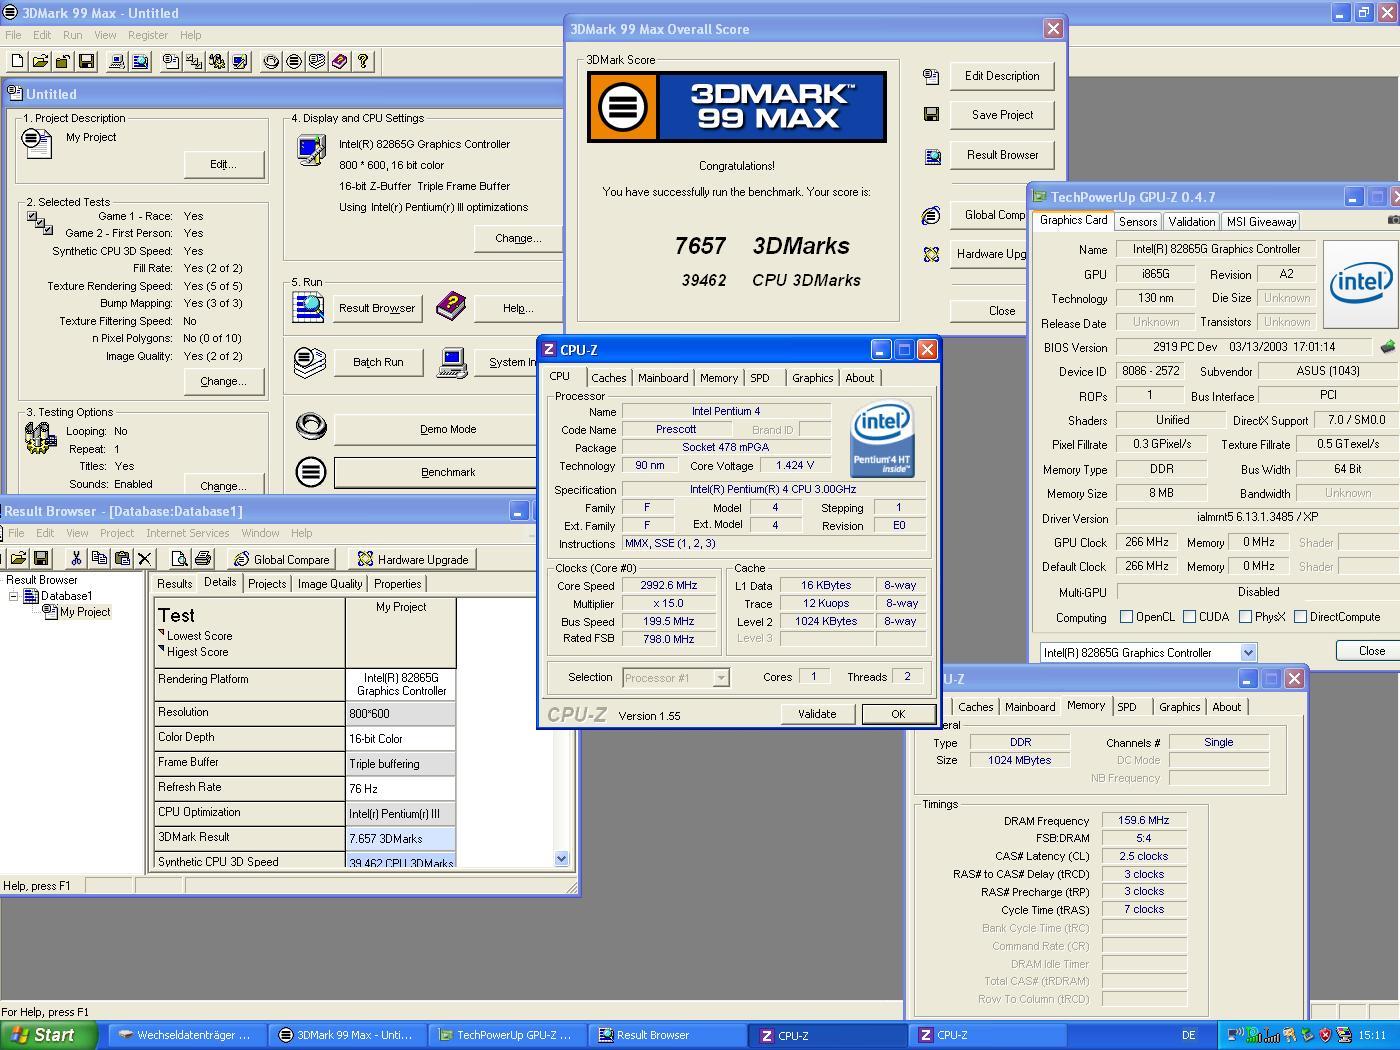The image size is (1400, 1050).
Task: Click the System Info computer icon in 3DMark toolbar
Action: pyautogui.click(x=117, y=62)
